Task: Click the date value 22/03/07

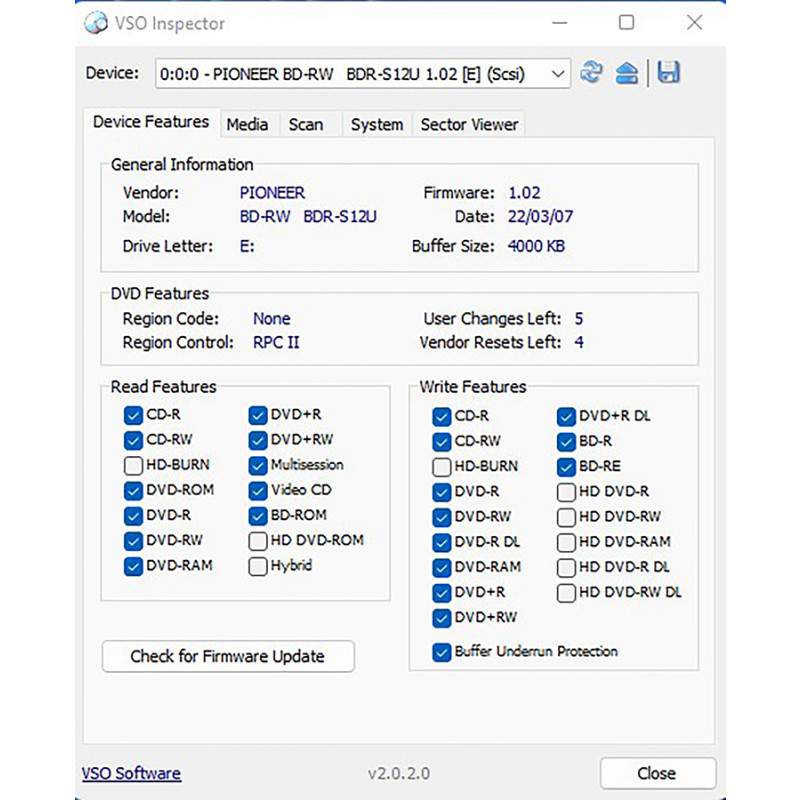Action: [540, 217]
